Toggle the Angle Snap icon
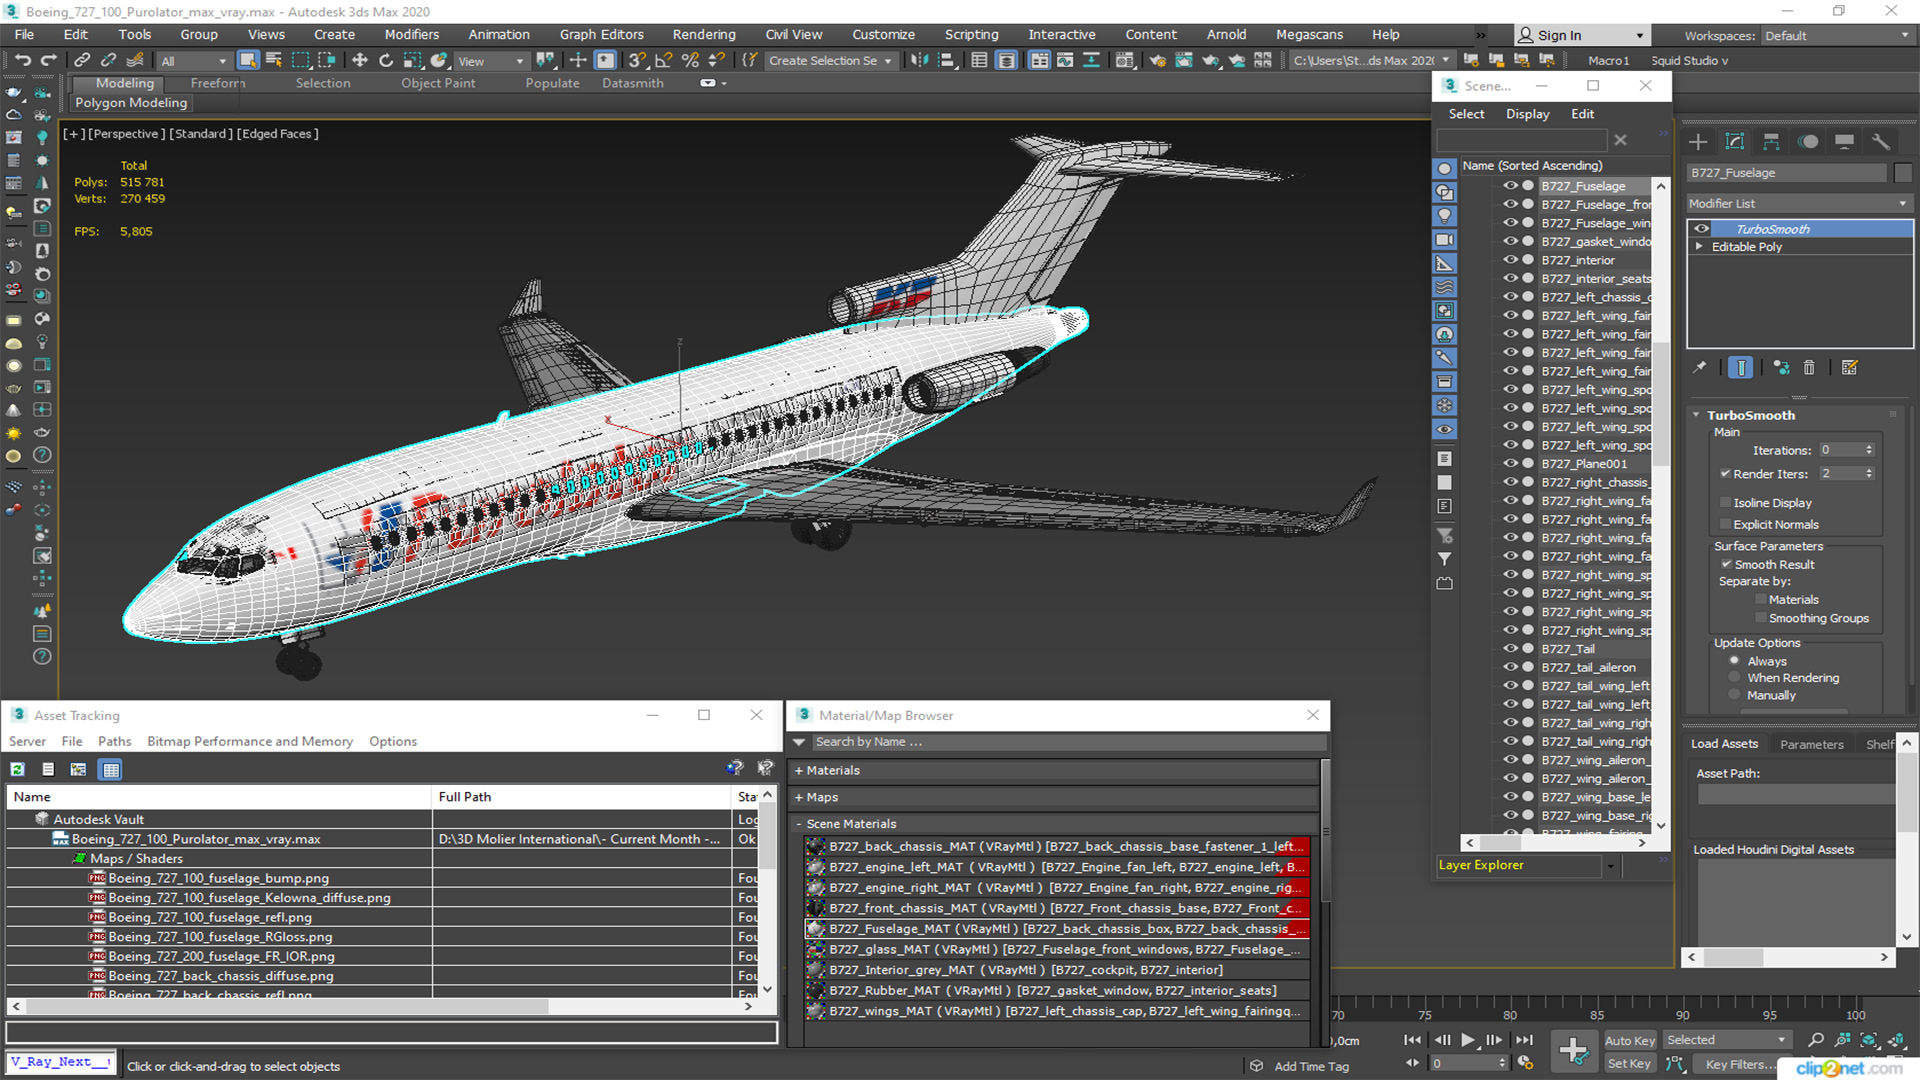1920x1080 pixels. click(x=663, y=61)
